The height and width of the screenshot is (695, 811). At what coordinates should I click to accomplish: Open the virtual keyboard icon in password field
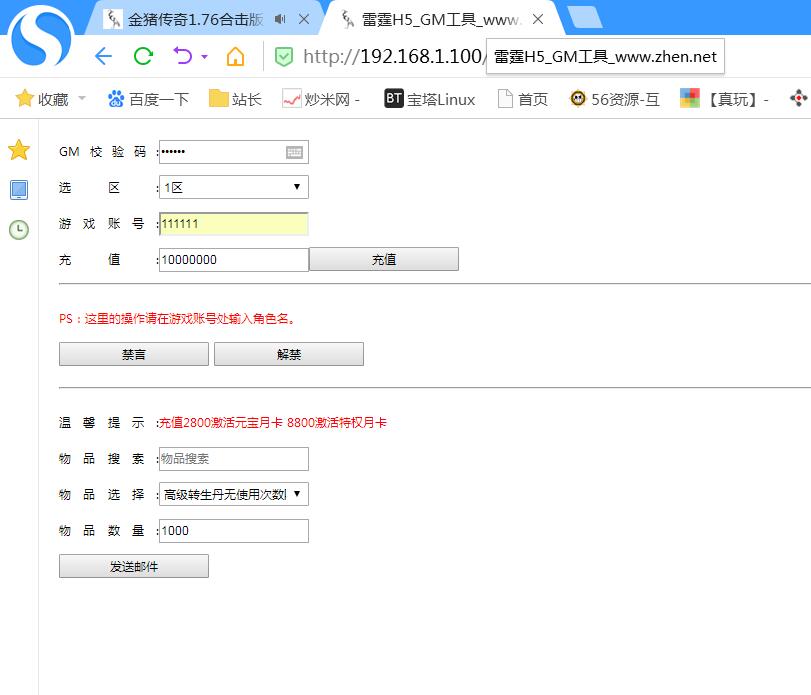tap(294, 152)
